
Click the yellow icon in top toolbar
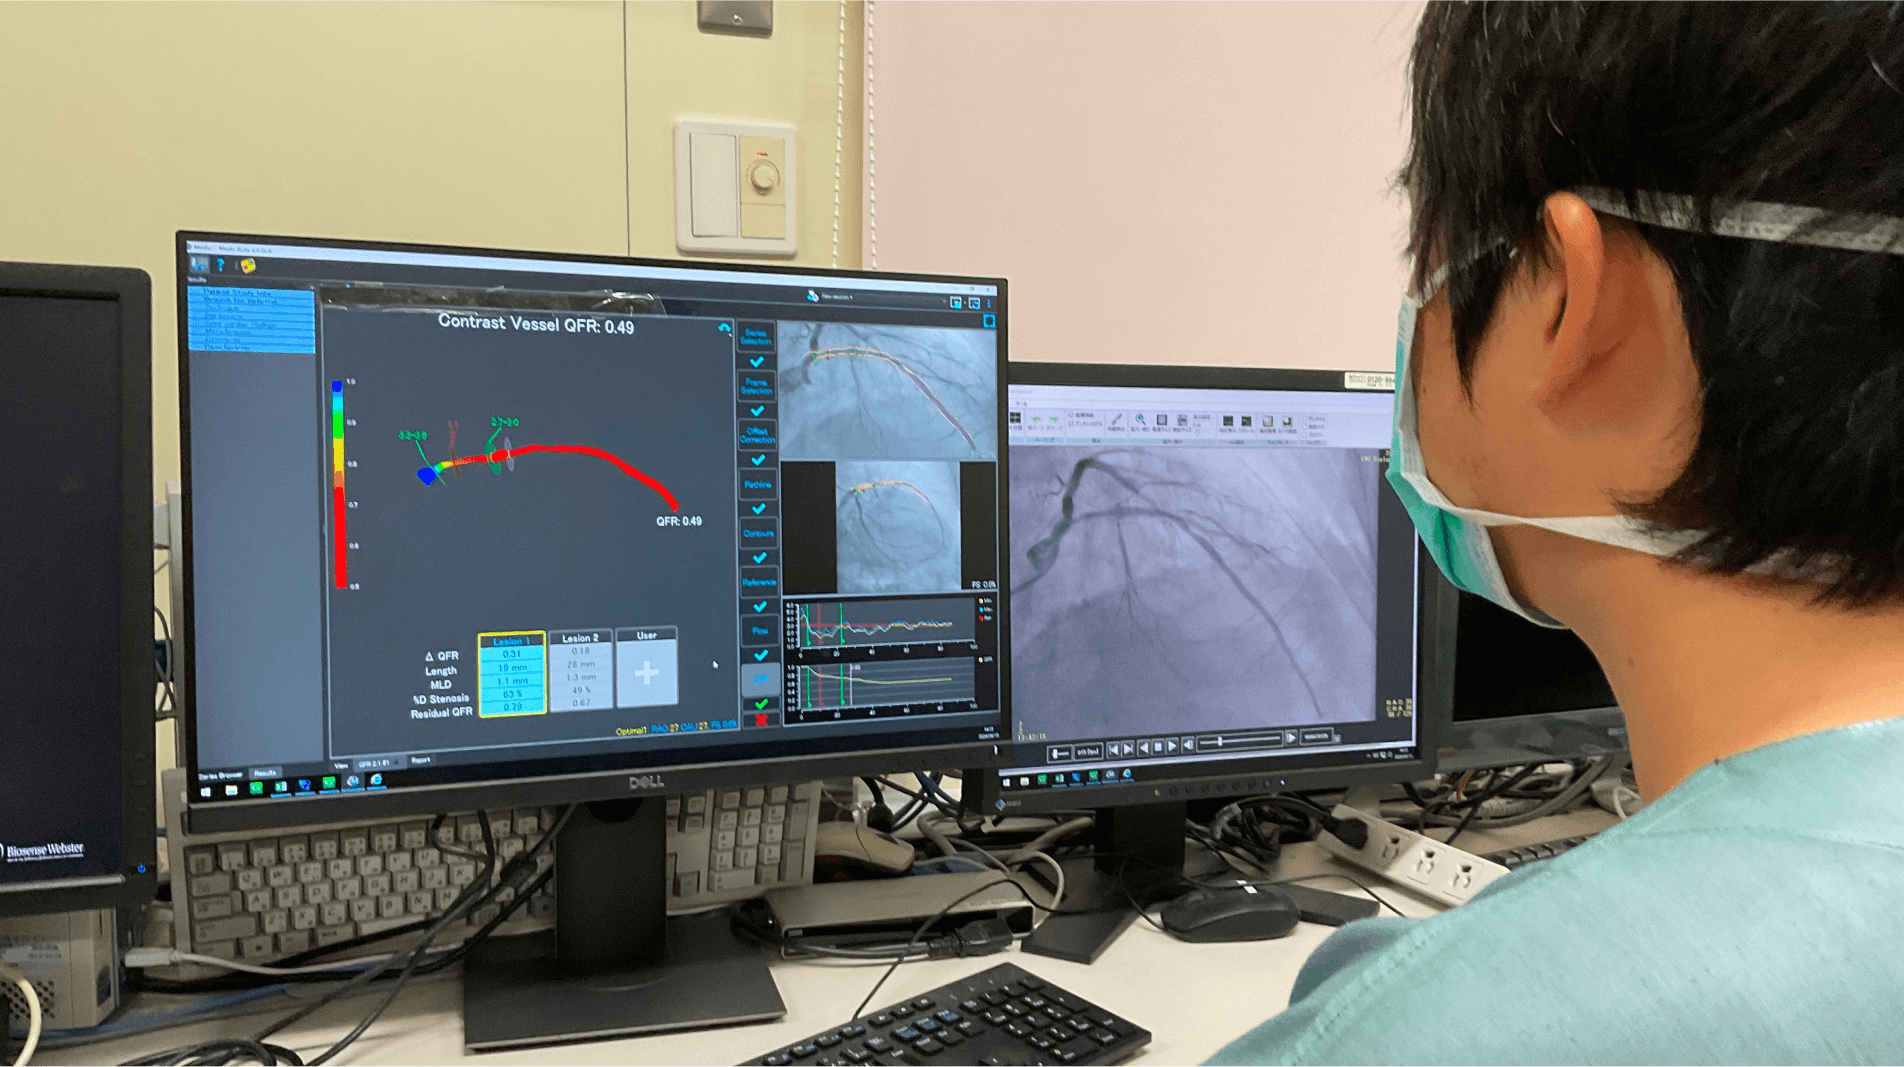(247, 266)
